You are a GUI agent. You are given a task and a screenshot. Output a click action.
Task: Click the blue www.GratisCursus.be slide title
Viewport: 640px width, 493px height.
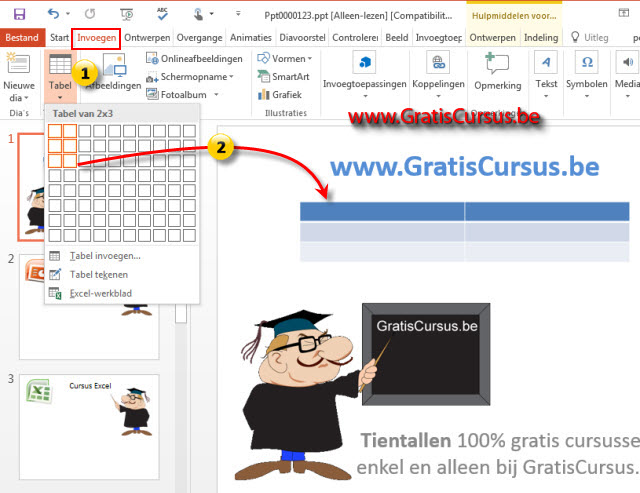pos(464,167)
